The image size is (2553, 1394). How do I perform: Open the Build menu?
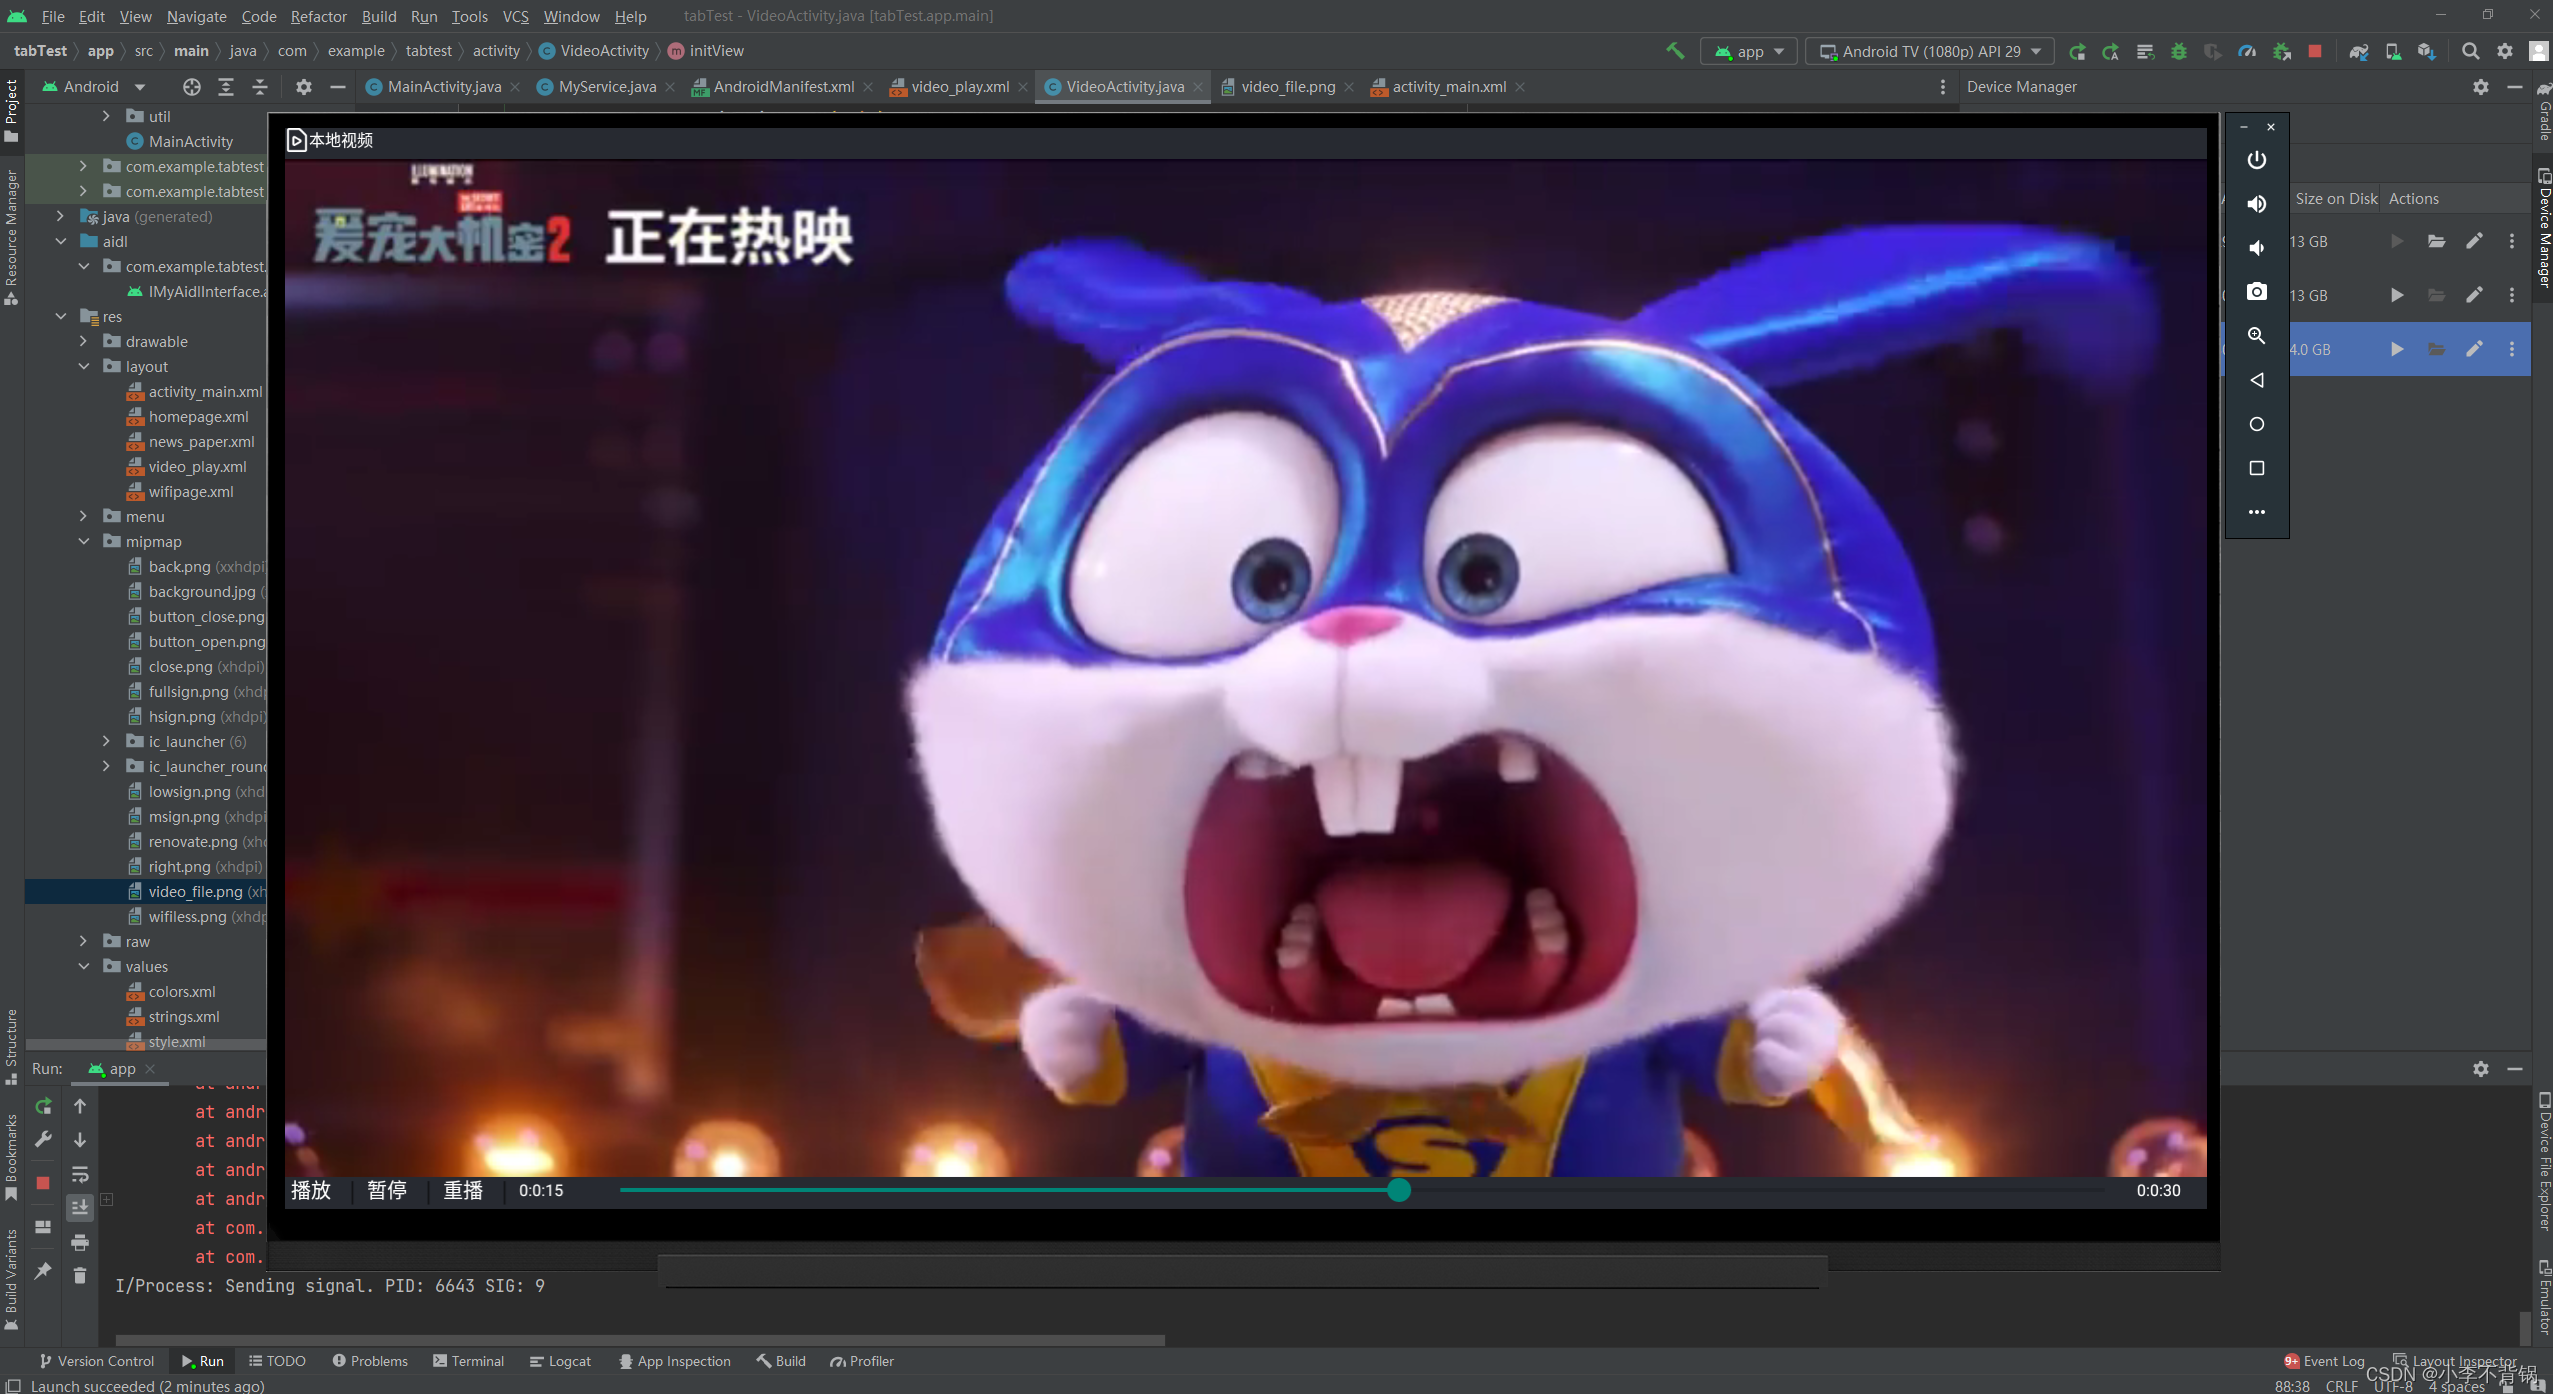pyautogui.click(x=379, y=16)
